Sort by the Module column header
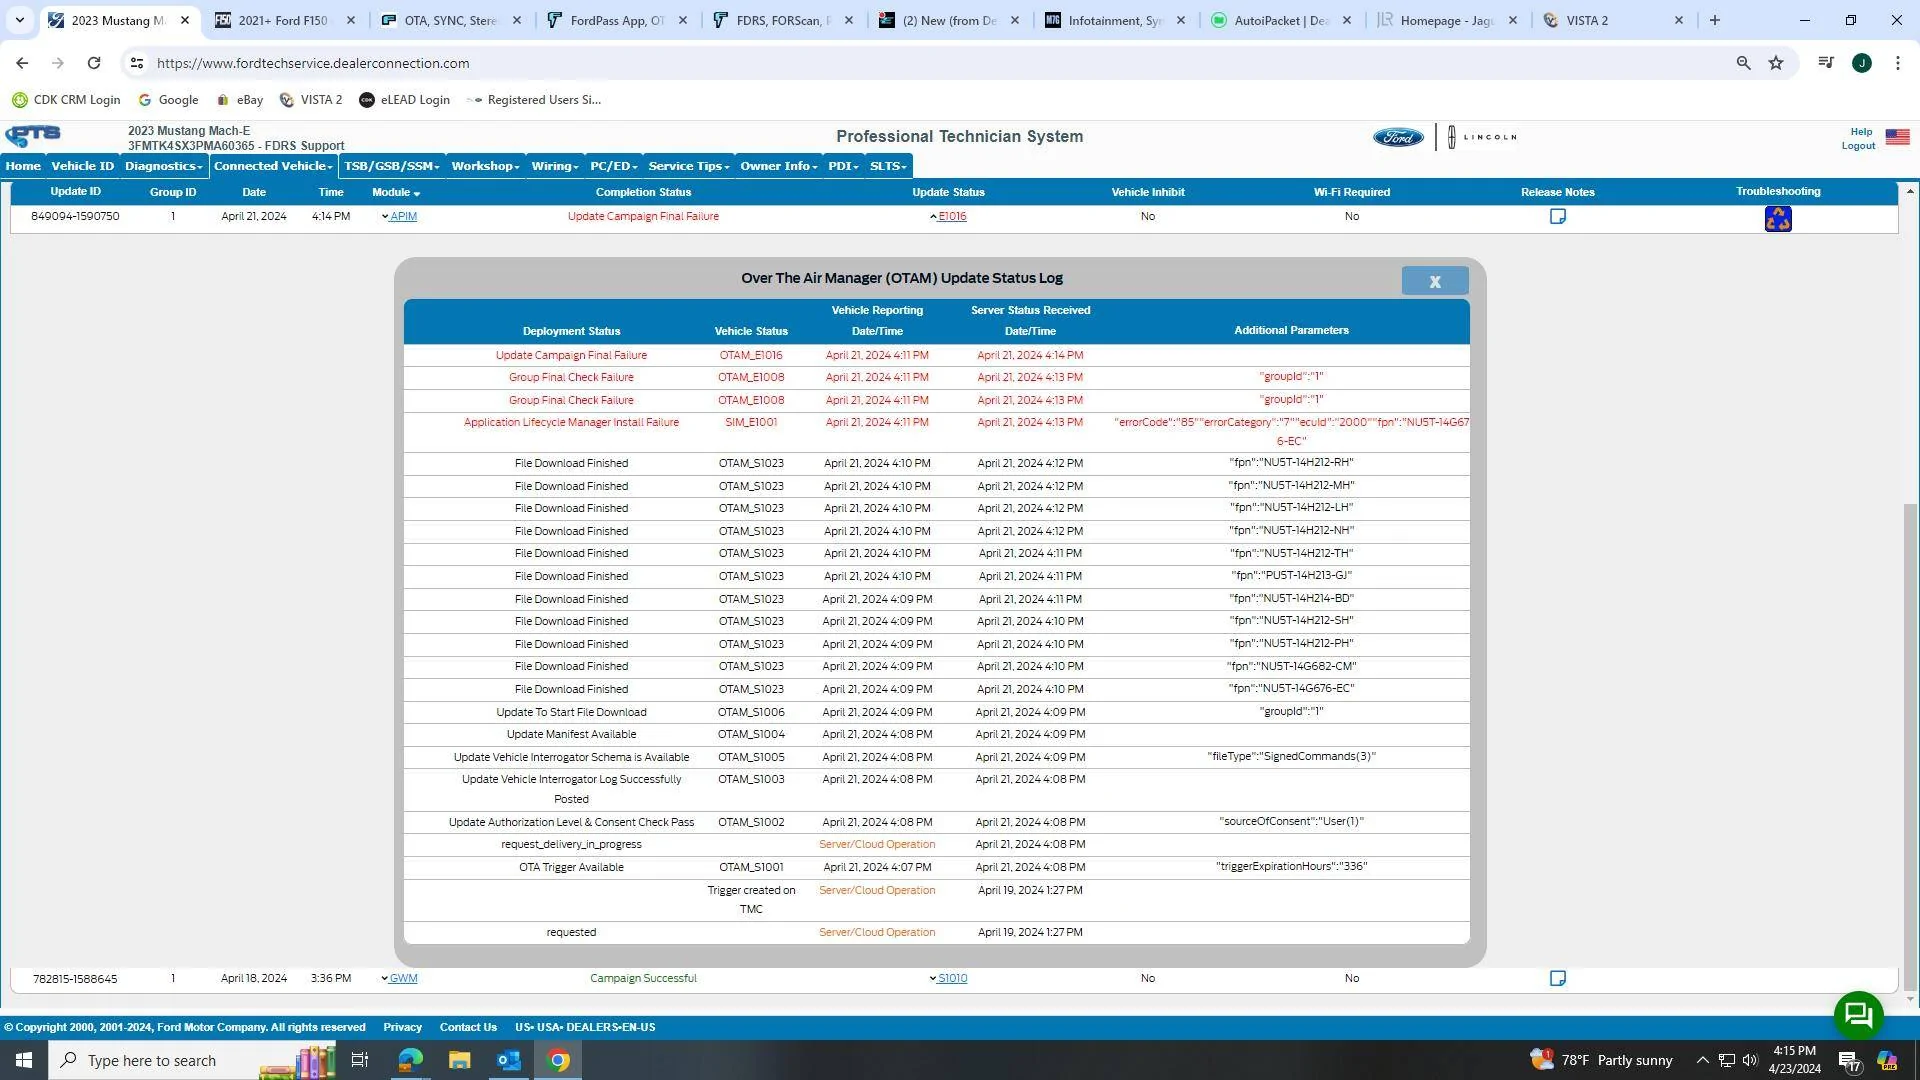 pos(396,192)
